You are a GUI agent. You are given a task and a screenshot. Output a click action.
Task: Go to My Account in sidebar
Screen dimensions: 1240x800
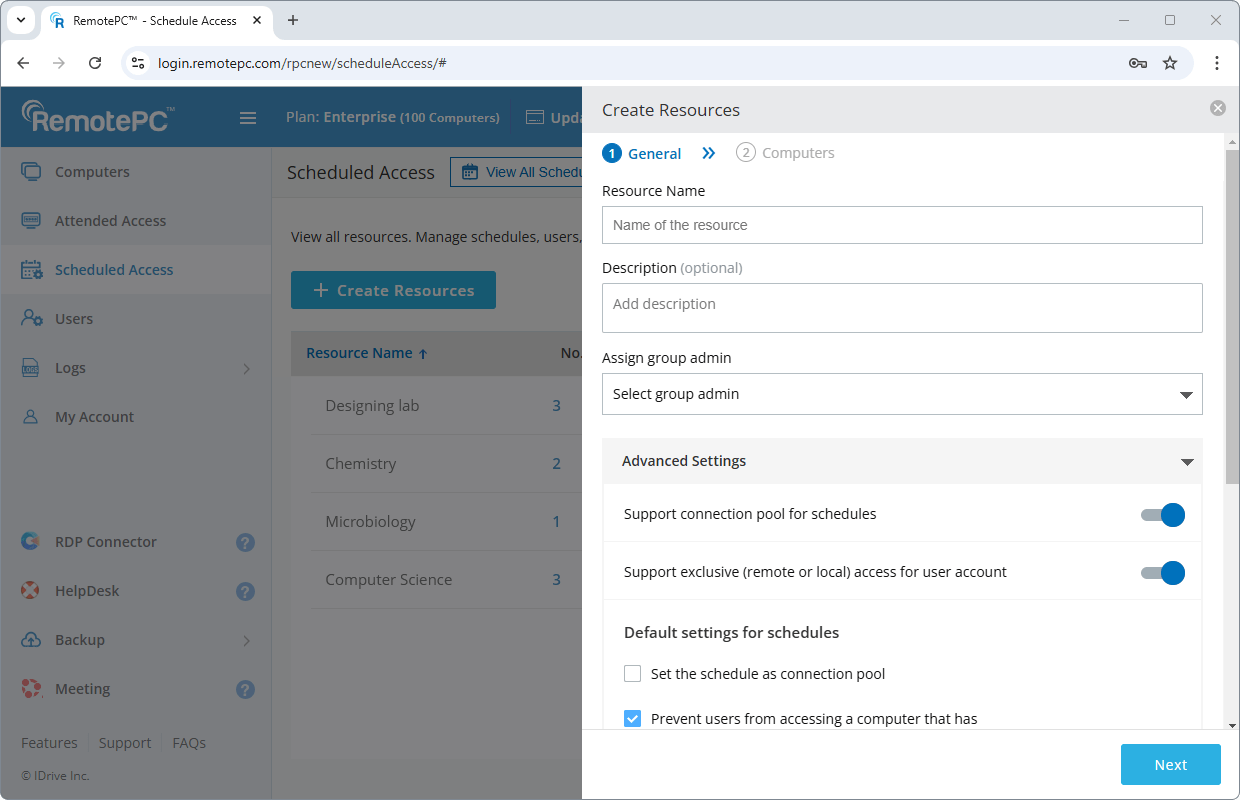94,417
